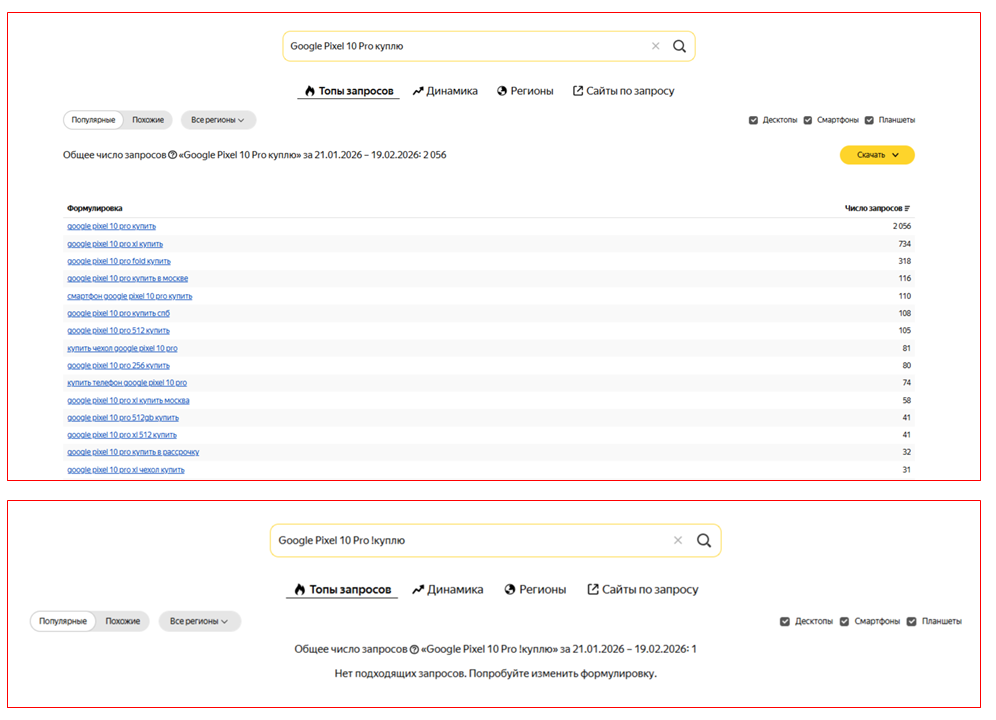Click the question mark help icon in the lower panel
This screenshot has height=720, width=996.
point(413,649)
